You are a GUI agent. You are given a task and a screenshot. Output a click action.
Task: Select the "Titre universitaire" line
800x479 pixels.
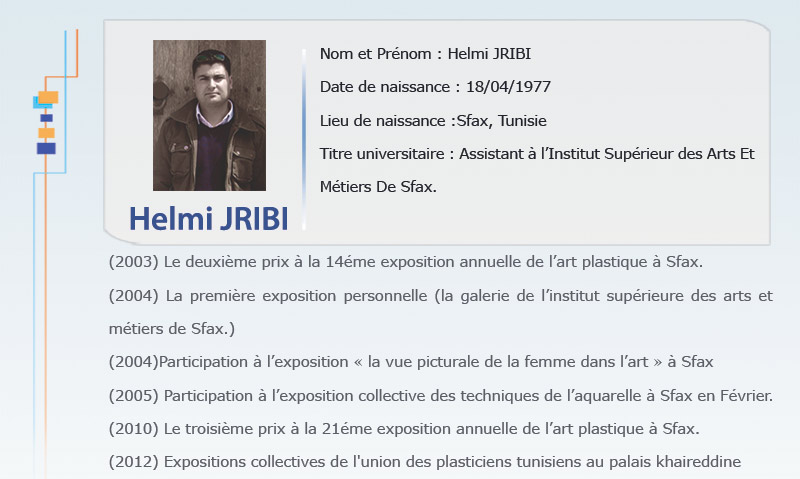point(536,154)
